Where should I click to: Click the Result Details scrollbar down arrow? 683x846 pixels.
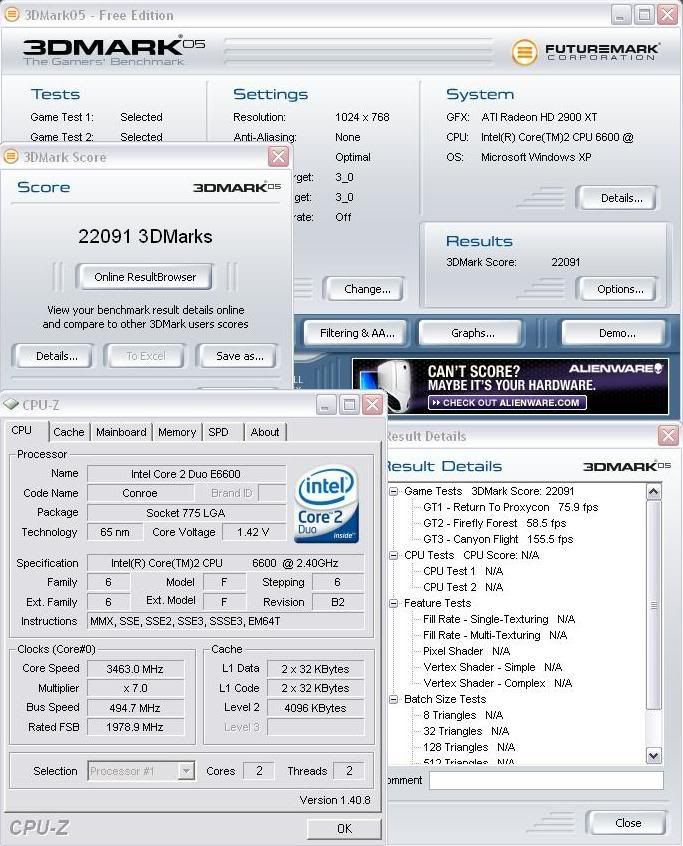(653, 755)
